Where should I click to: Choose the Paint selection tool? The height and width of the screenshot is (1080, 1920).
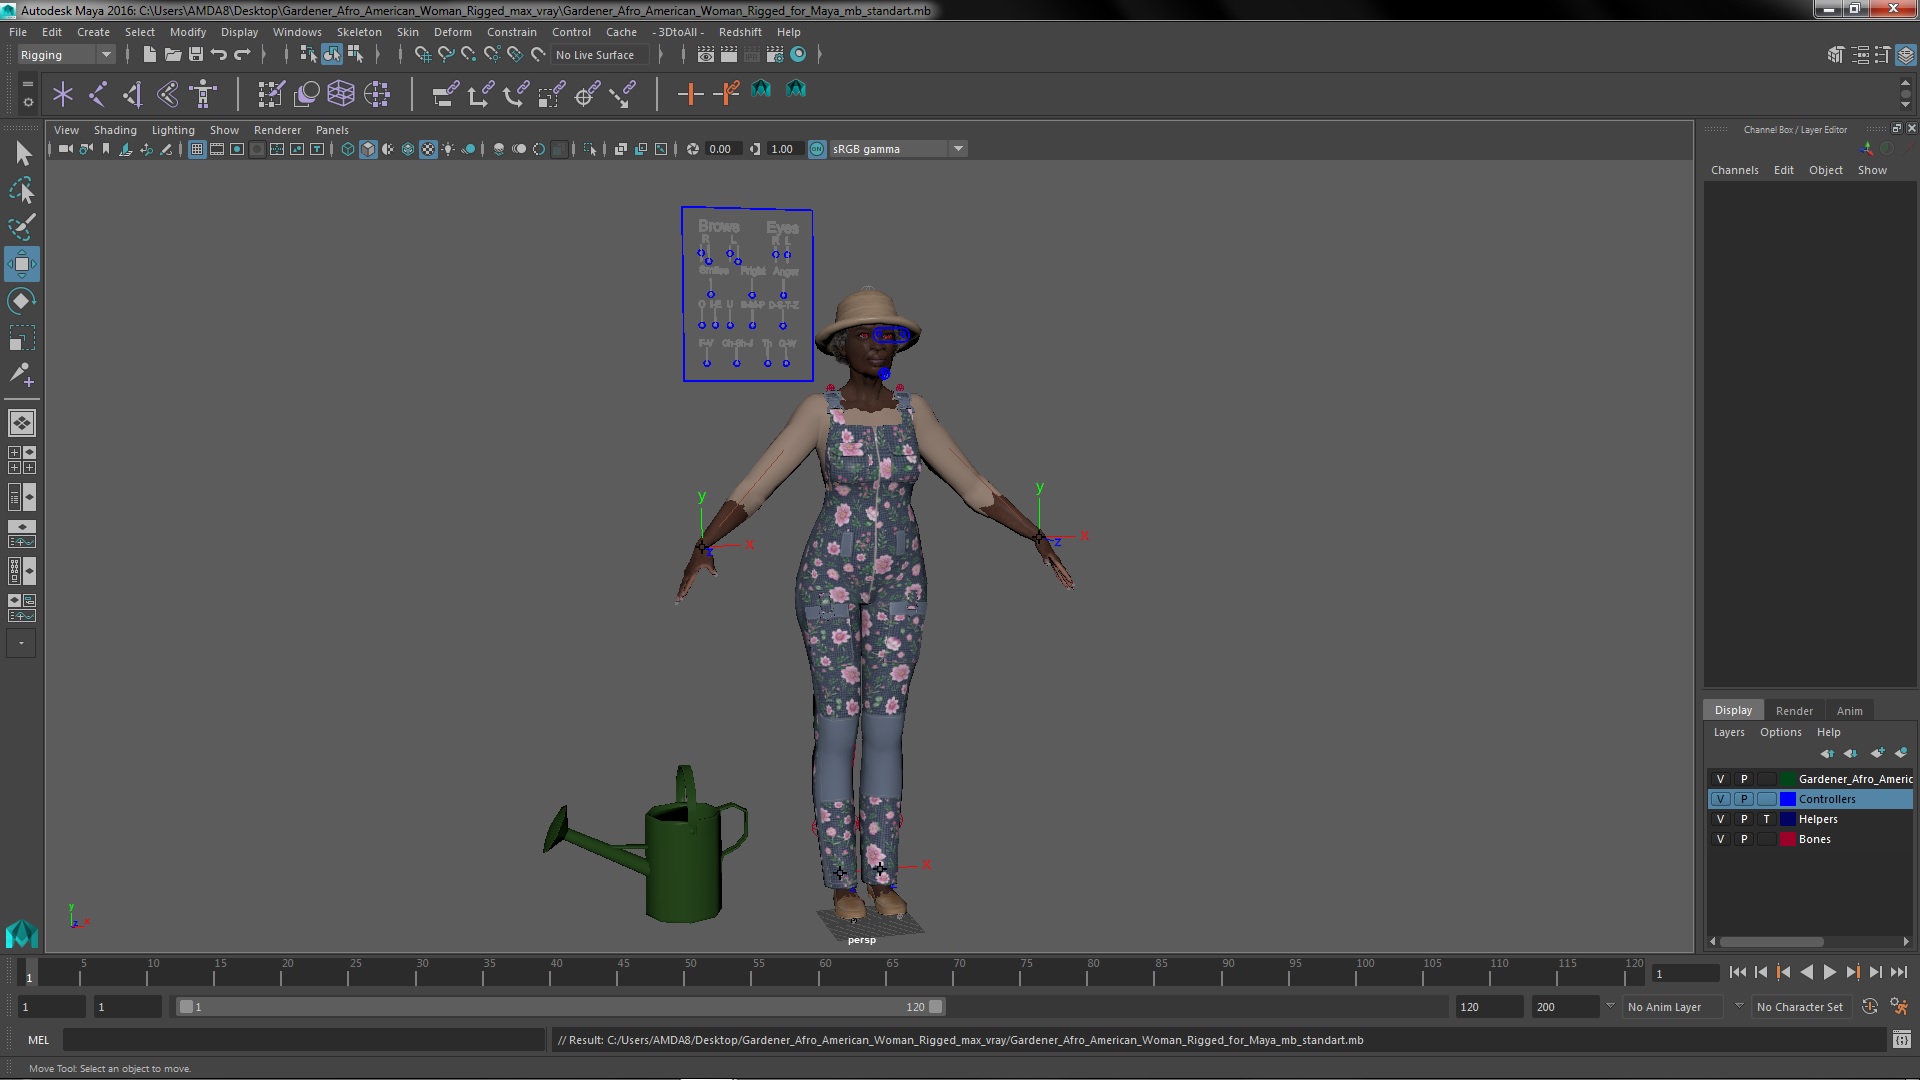[22, 227]
